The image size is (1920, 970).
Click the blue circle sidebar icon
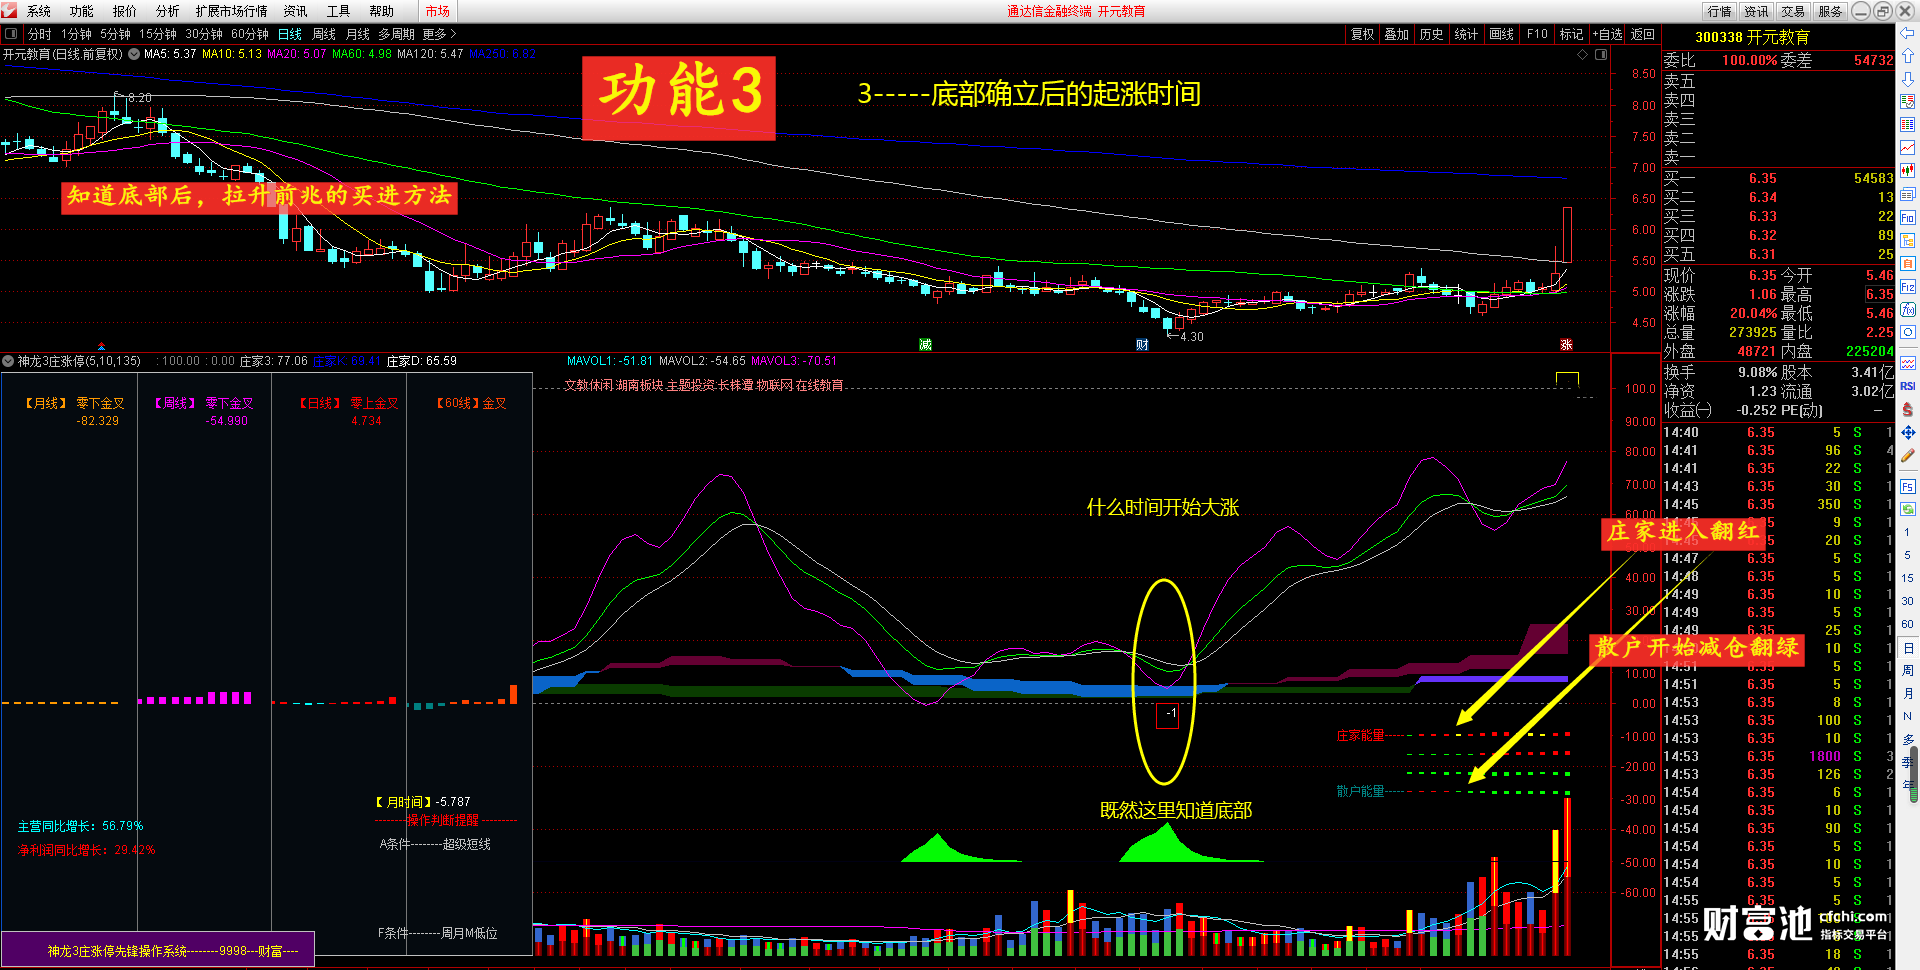(x=1907, y=332)
